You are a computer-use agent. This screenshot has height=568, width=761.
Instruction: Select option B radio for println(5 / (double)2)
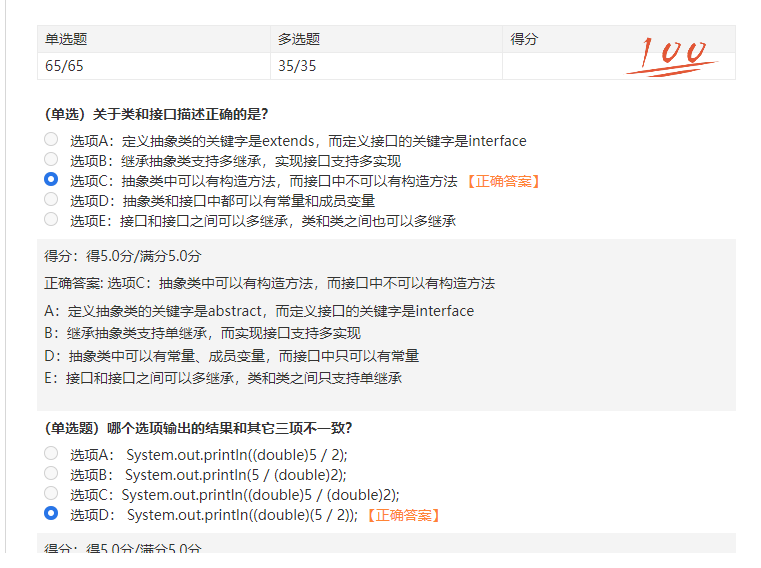click(x=51, y=473)
